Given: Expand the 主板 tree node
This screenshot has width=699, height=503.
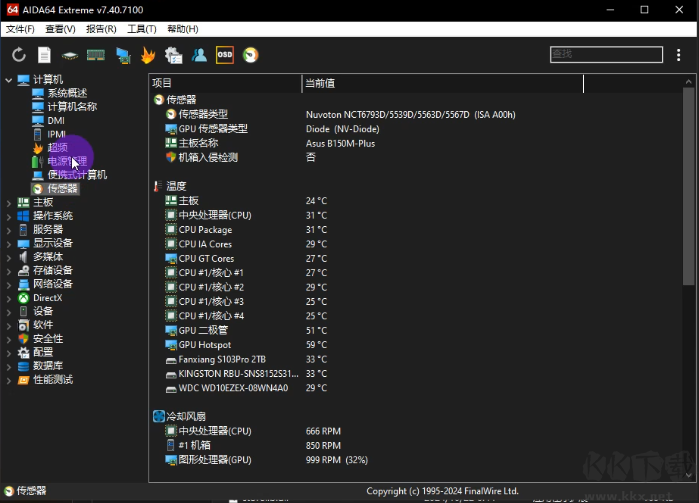Looking at the screenshot, I should click(8, 203).
